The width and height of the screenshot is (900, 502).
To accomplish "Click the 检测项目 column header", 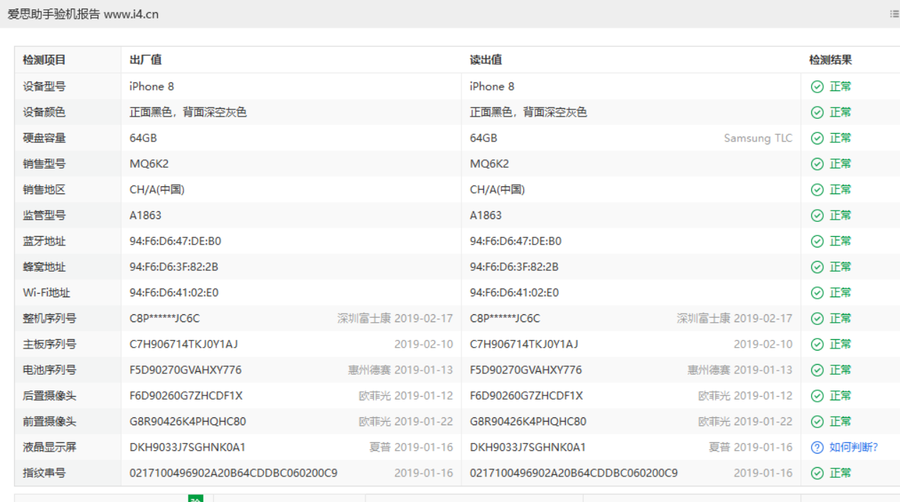I will tap(44, 60).
